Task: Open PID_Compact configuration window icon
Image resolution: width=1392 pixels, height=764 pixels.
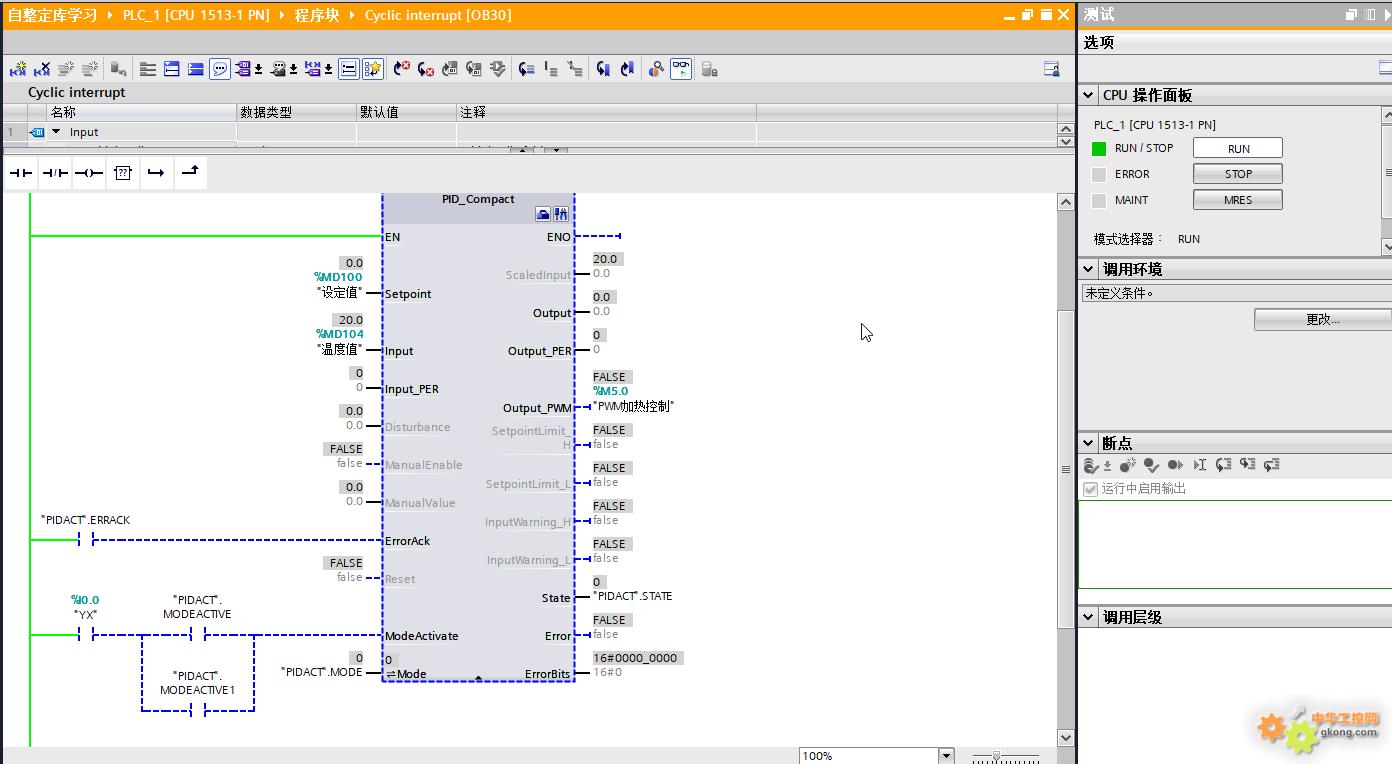Action: 543,214
